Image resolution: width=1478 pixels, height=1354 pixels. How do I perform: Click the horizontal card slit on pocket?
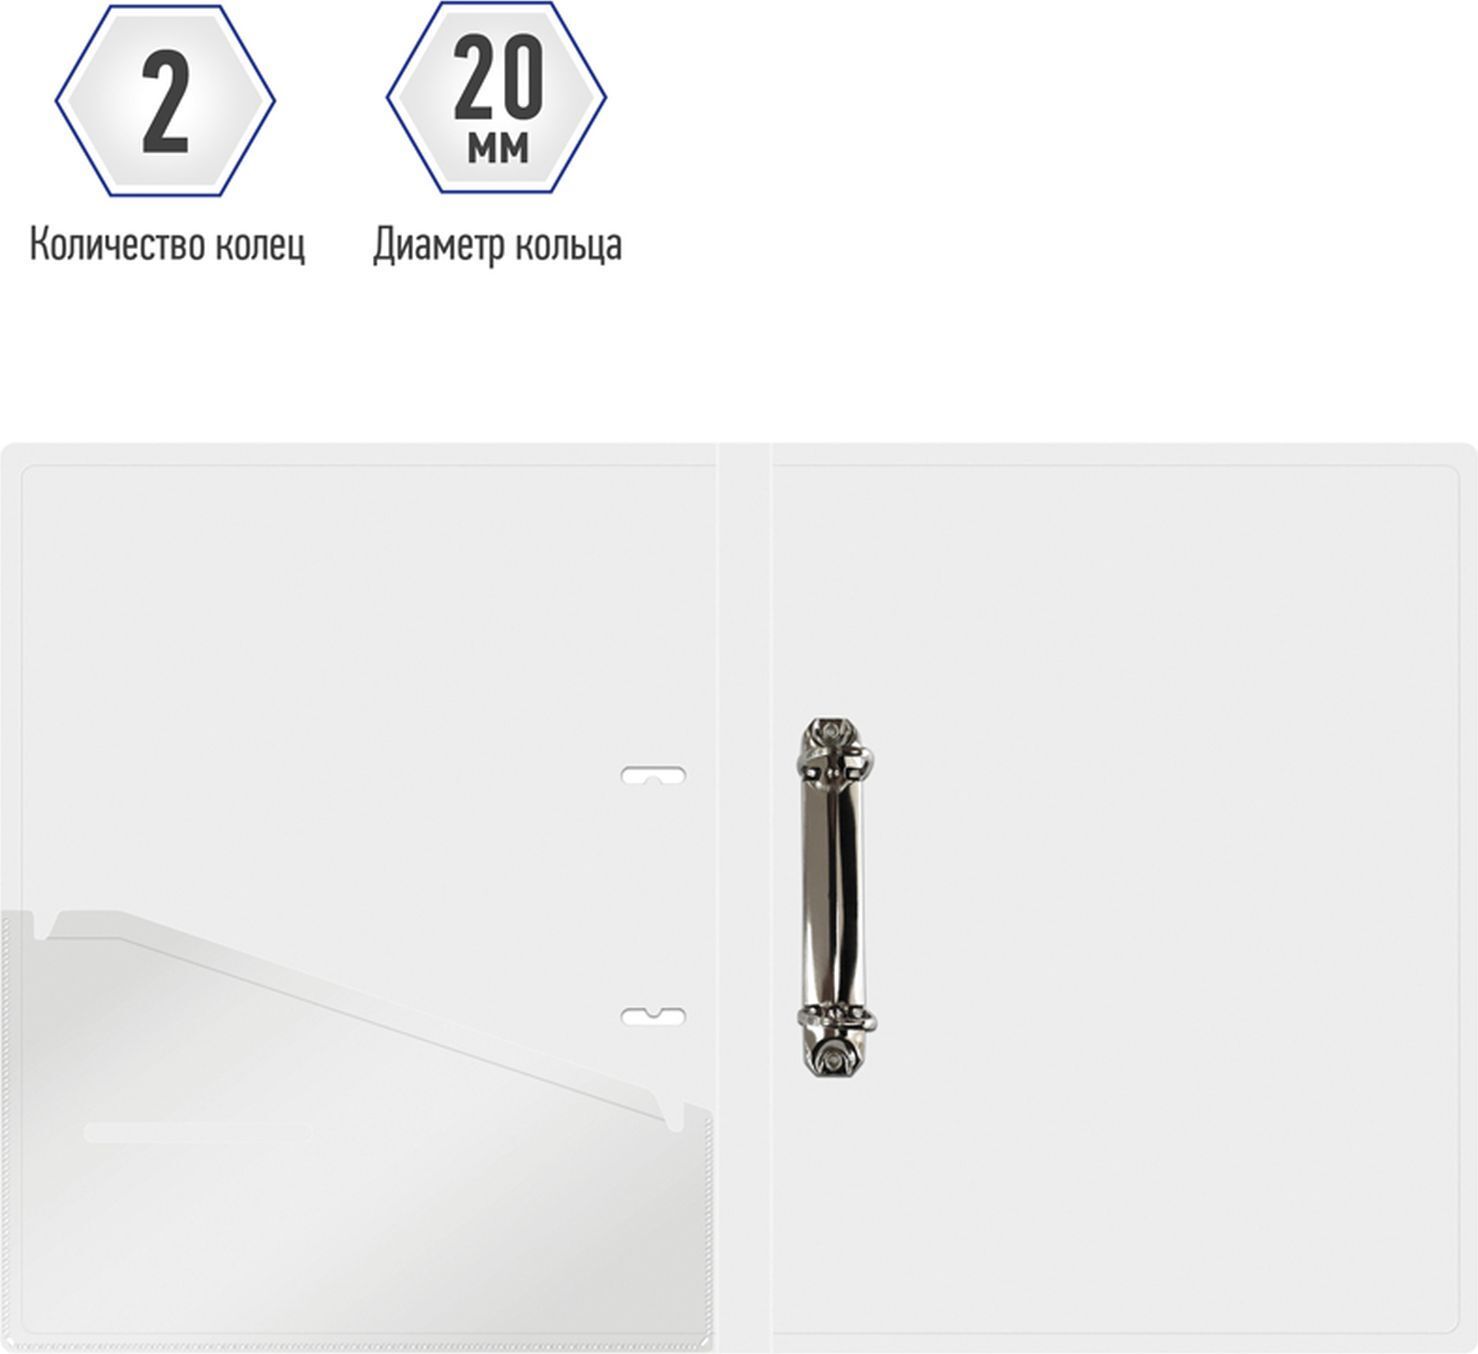point(198,1132)
